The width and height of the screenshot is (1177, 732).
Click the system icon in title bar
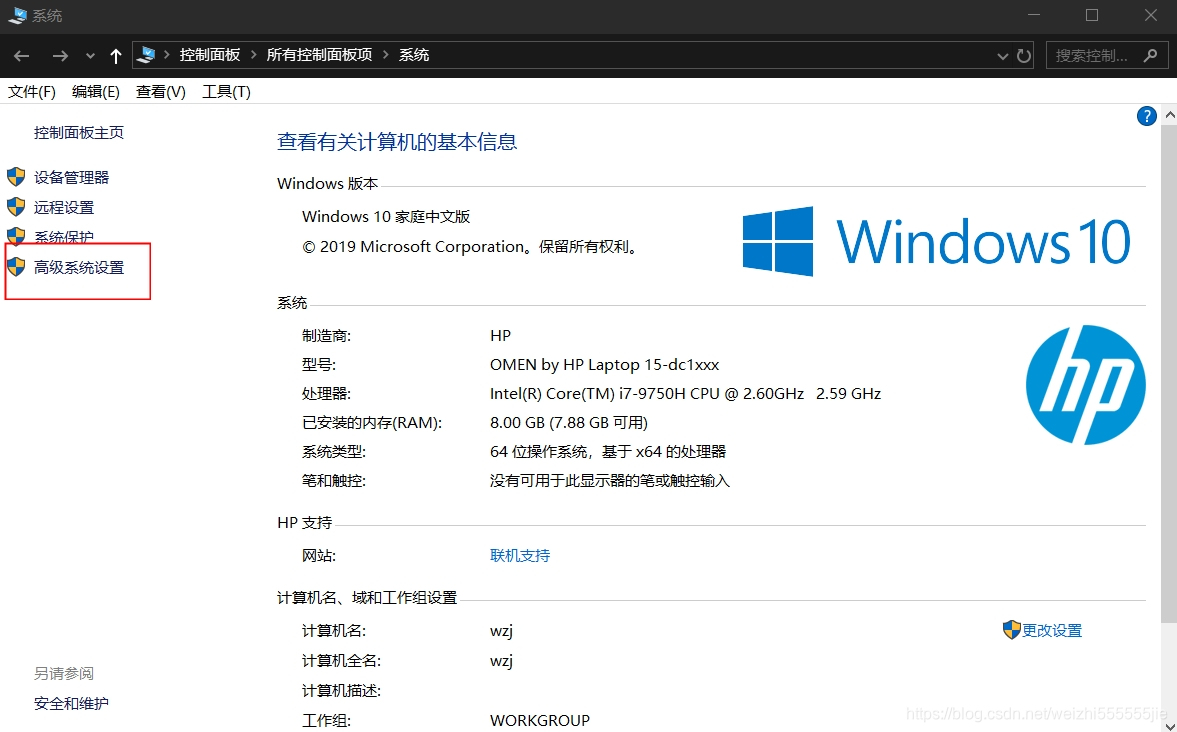[x=17, y=15]
